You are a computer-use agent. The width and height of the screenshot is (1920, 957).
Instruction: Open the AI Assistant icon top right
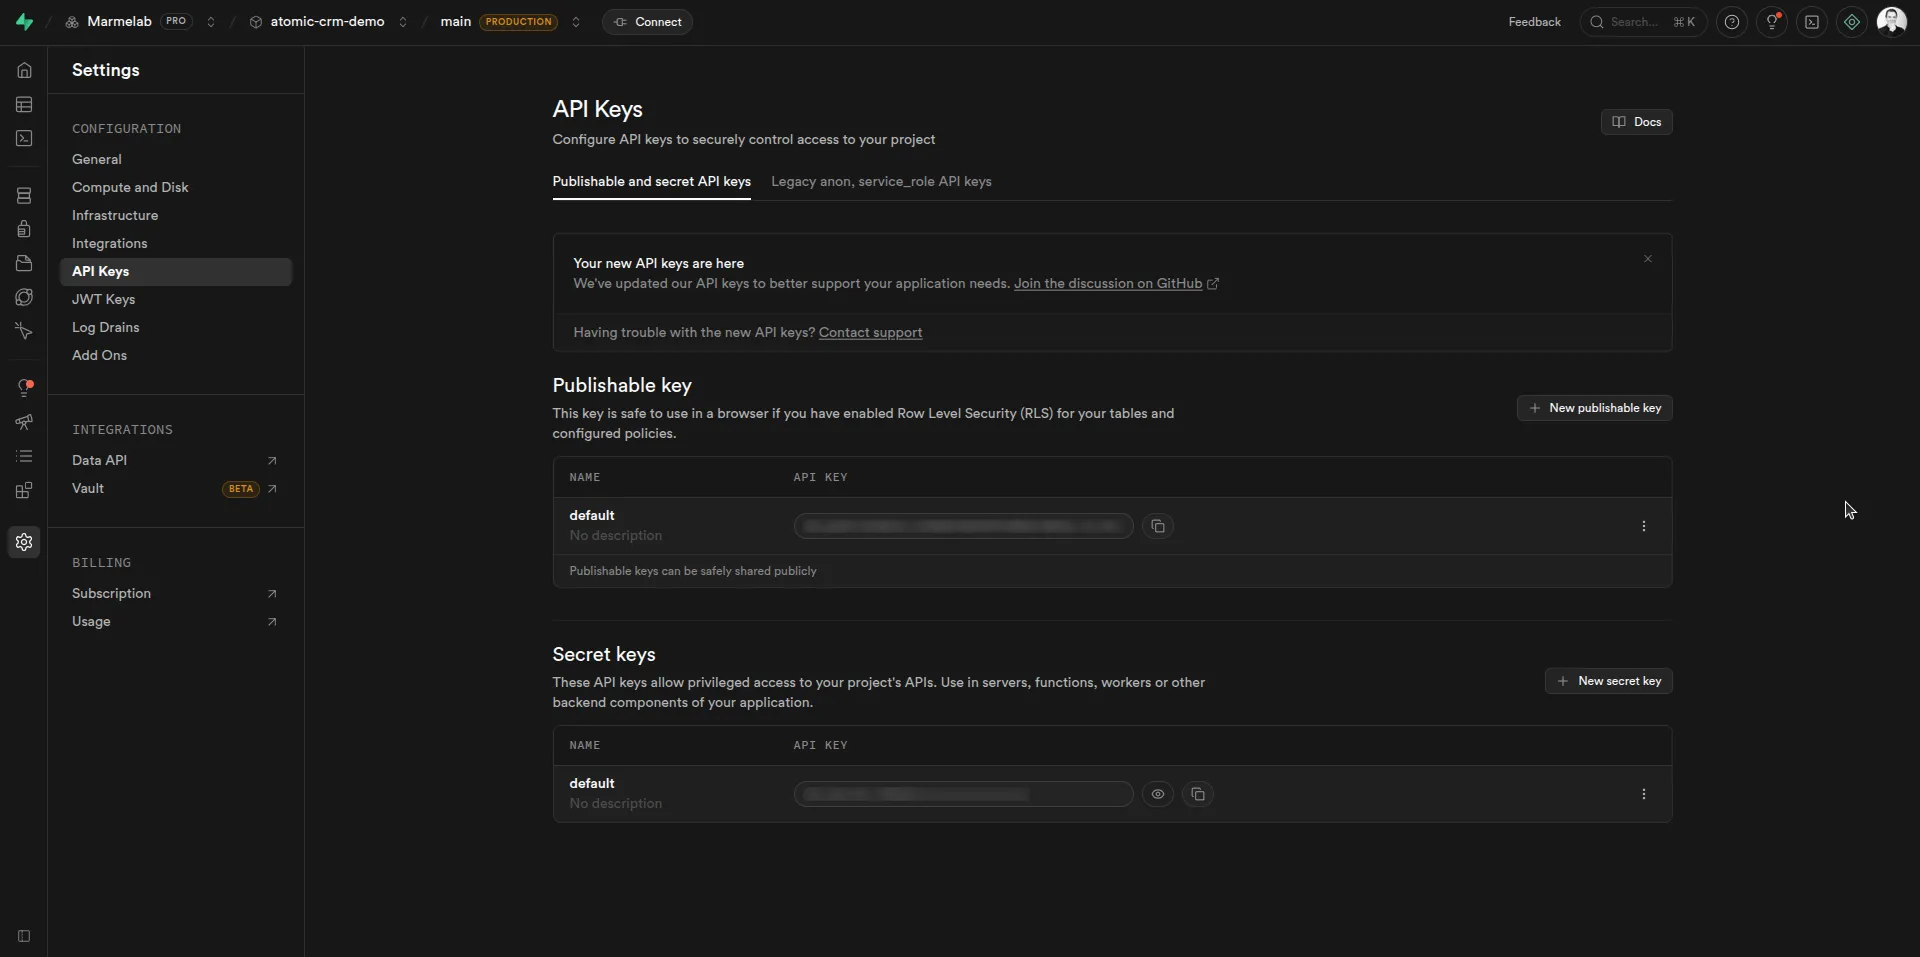click(1851, 21)
